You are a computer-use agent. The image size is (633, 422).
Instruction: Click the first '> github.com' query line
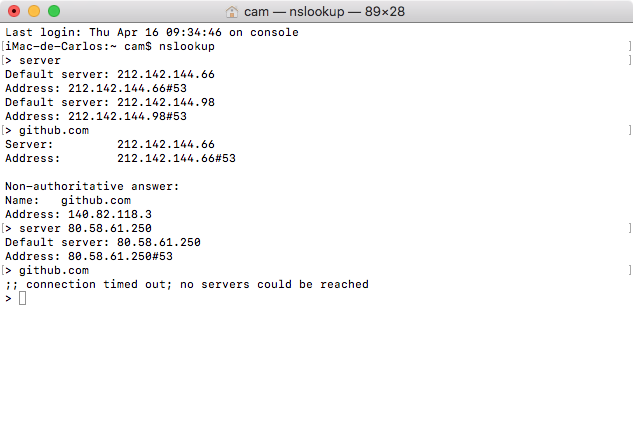point(47,130)
